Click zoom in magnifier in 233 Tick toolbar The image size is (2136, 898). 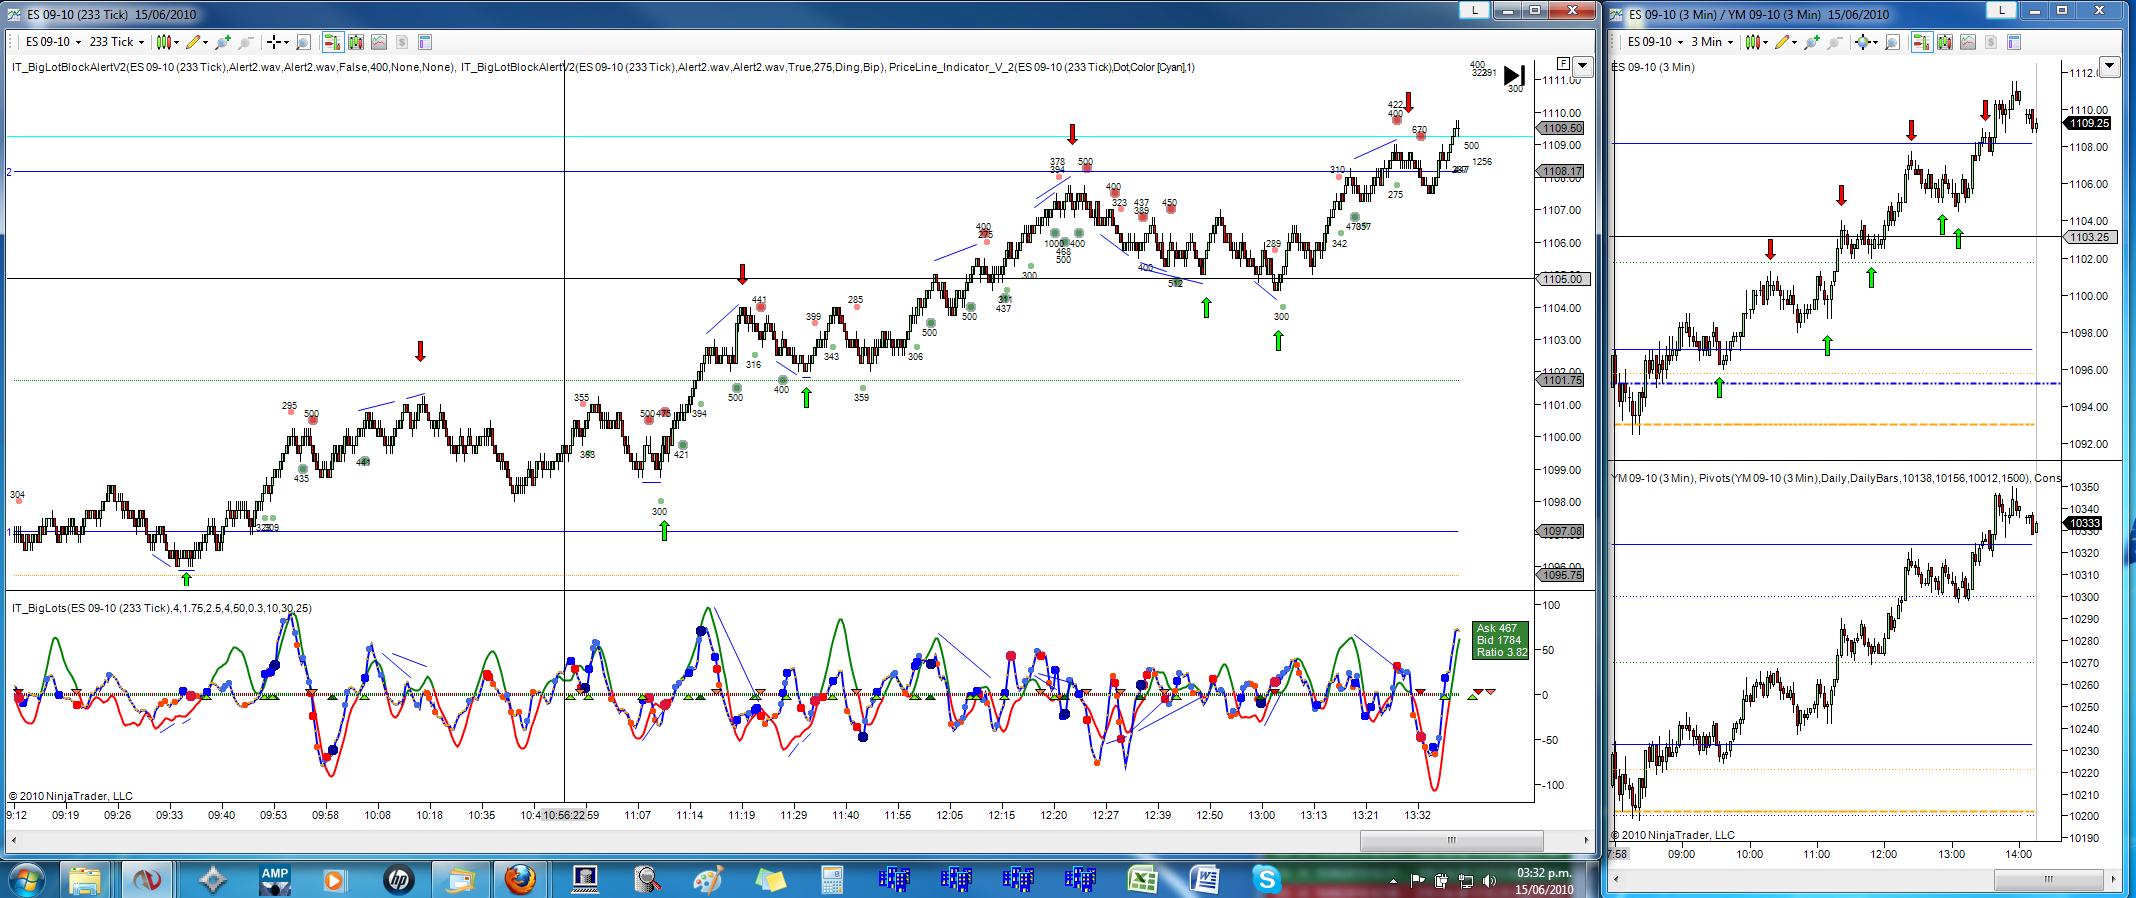(x=223, y=42)
